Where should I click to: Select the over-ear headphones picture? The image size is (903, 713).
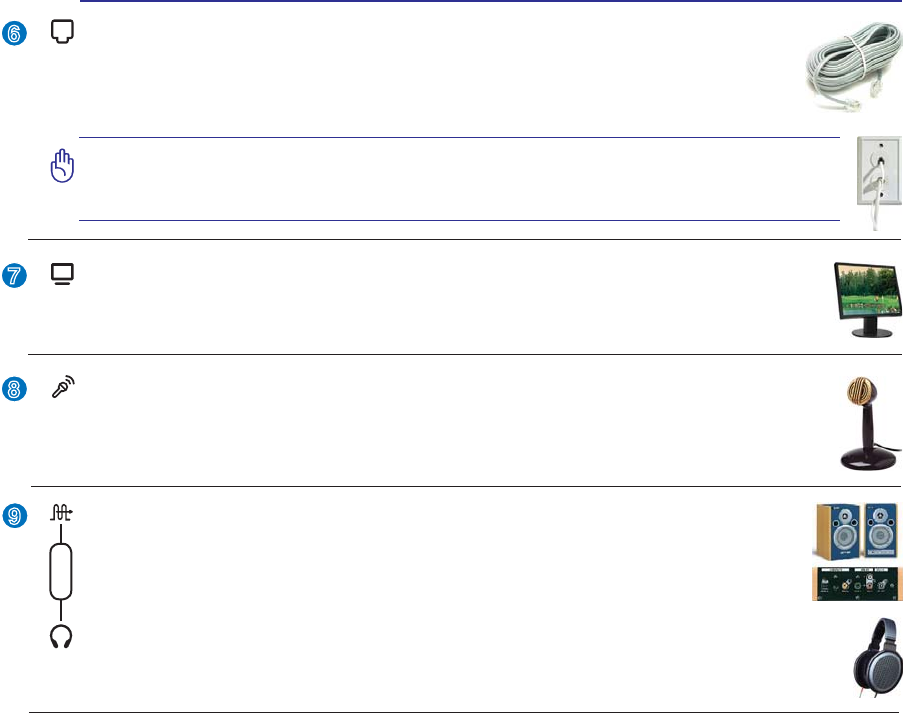tap(878, 658)
